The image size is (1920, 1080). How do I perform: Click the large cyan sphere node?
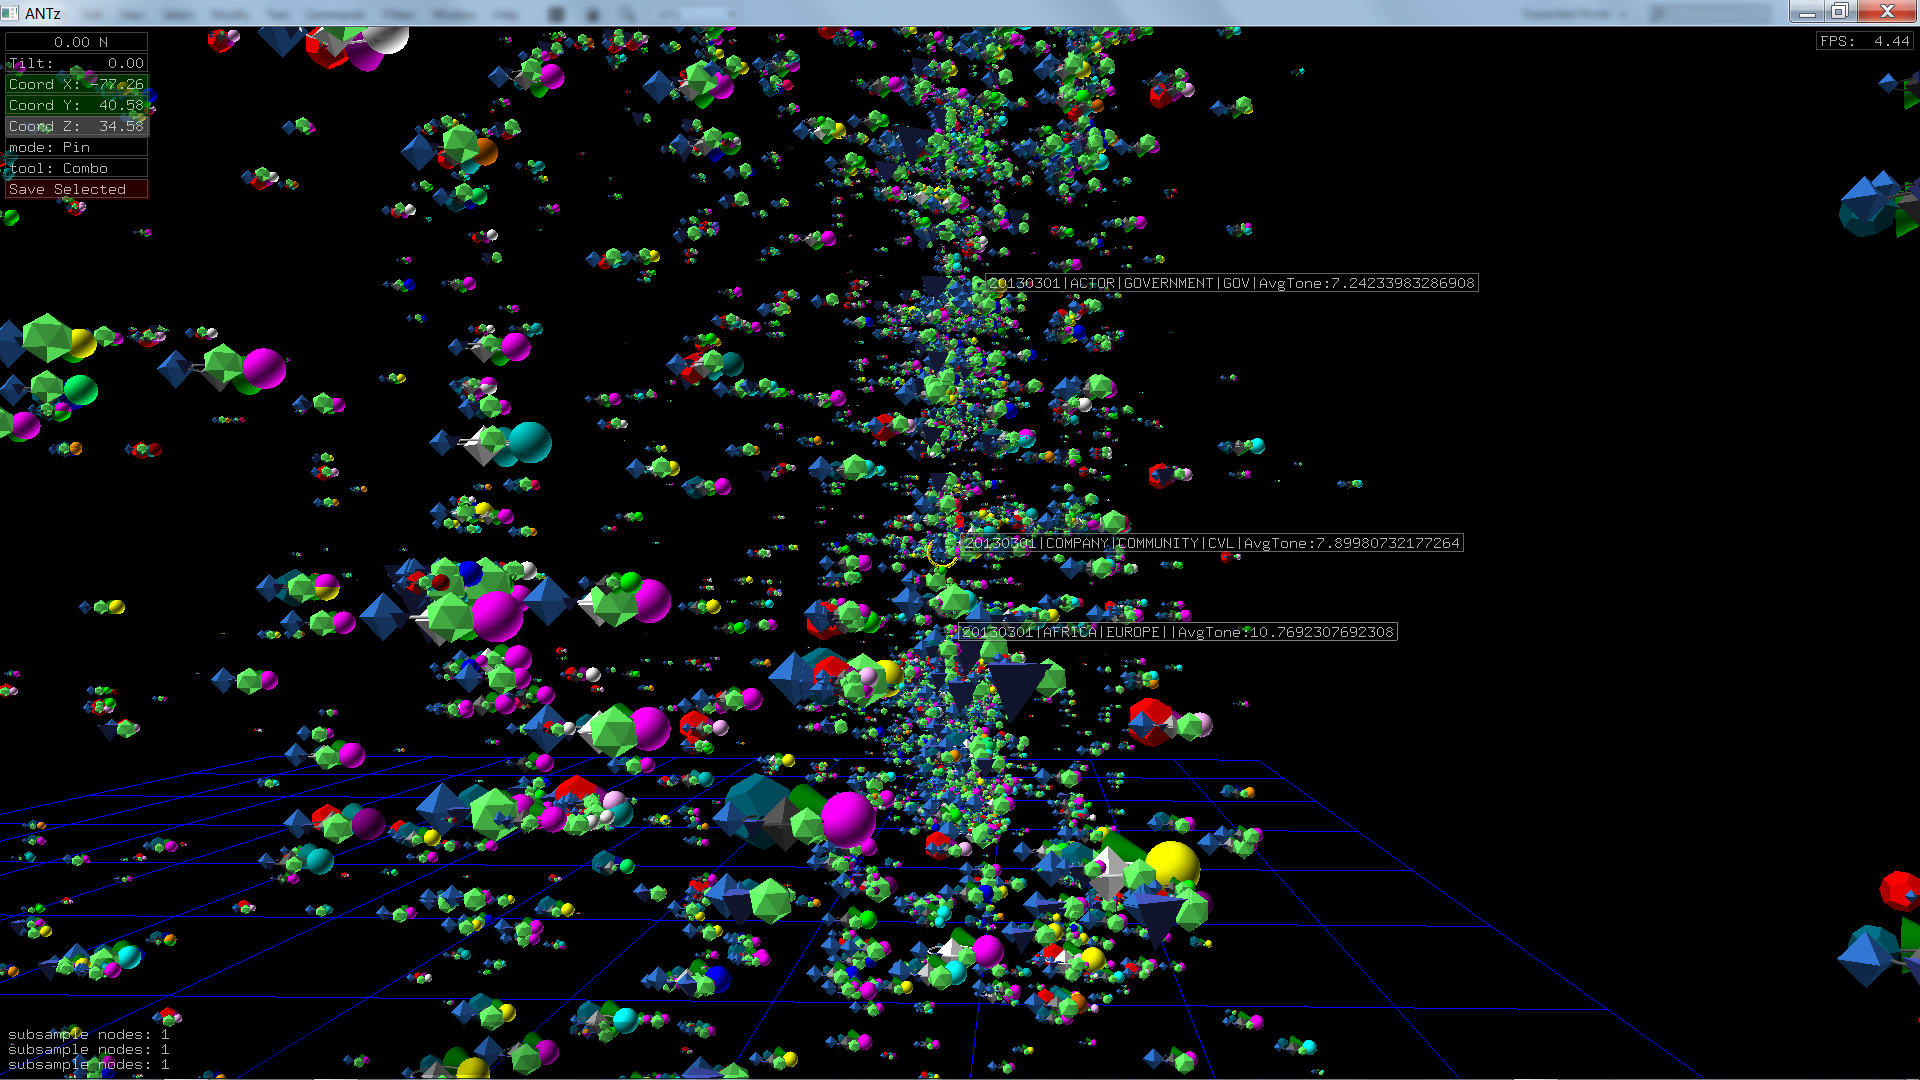530,442
